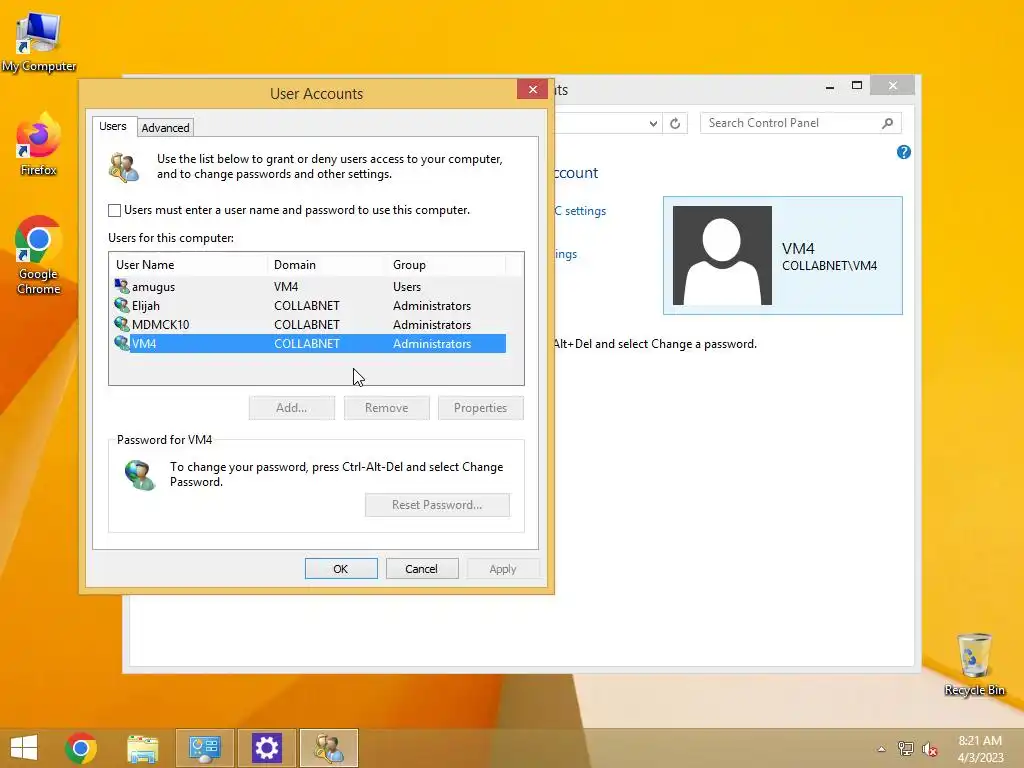Select User Accounts taskbar icon
The image size is (1024, 768).
[x=328, y=748]
